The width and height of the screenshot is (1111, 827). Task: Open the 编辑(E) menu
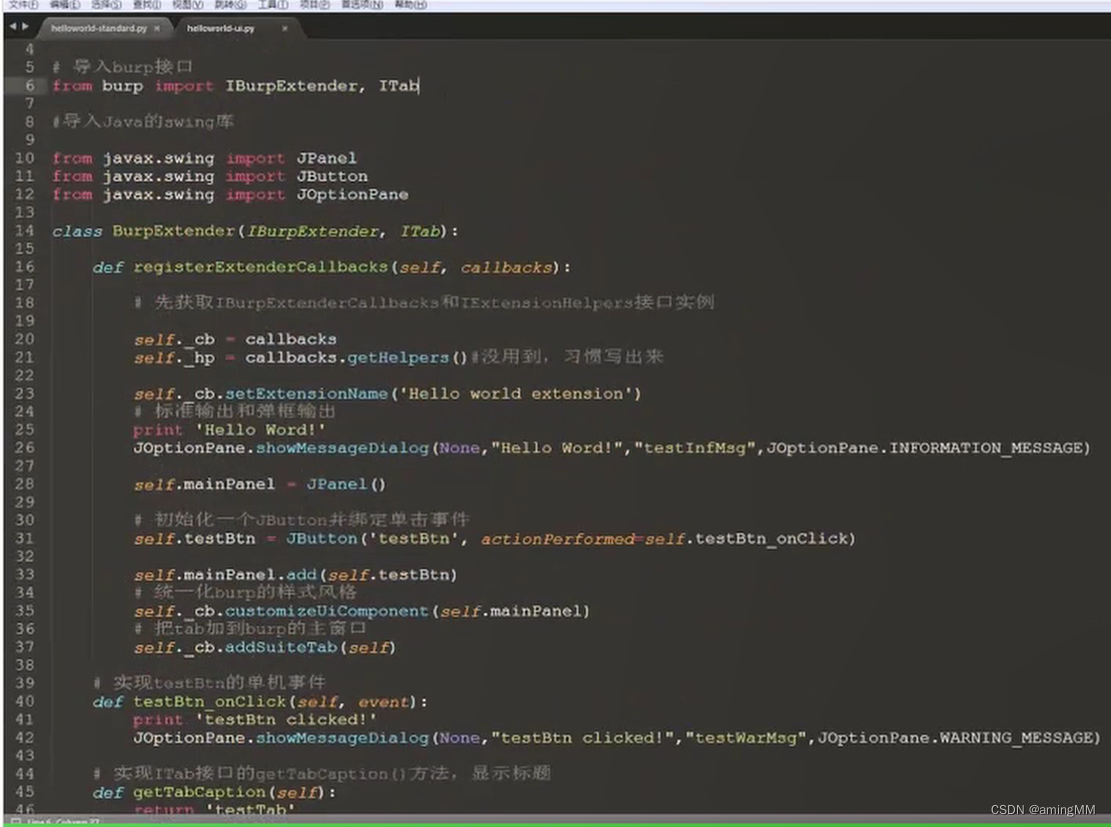click(64, 4)
